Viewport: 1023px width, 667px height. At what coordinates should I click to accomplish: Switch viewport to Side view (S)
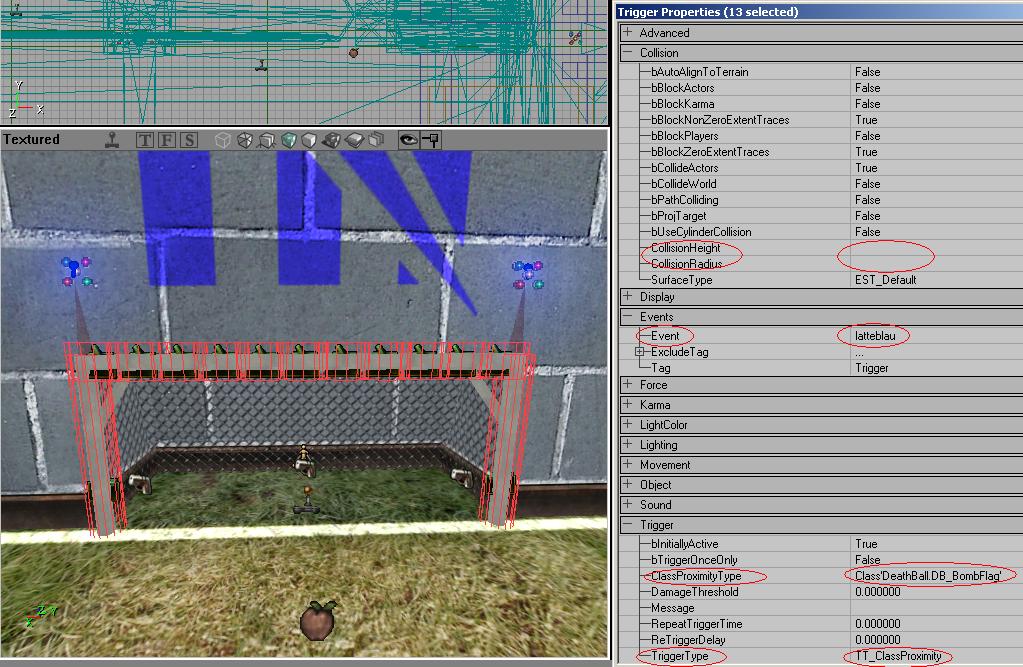click(x=188, y=140)
